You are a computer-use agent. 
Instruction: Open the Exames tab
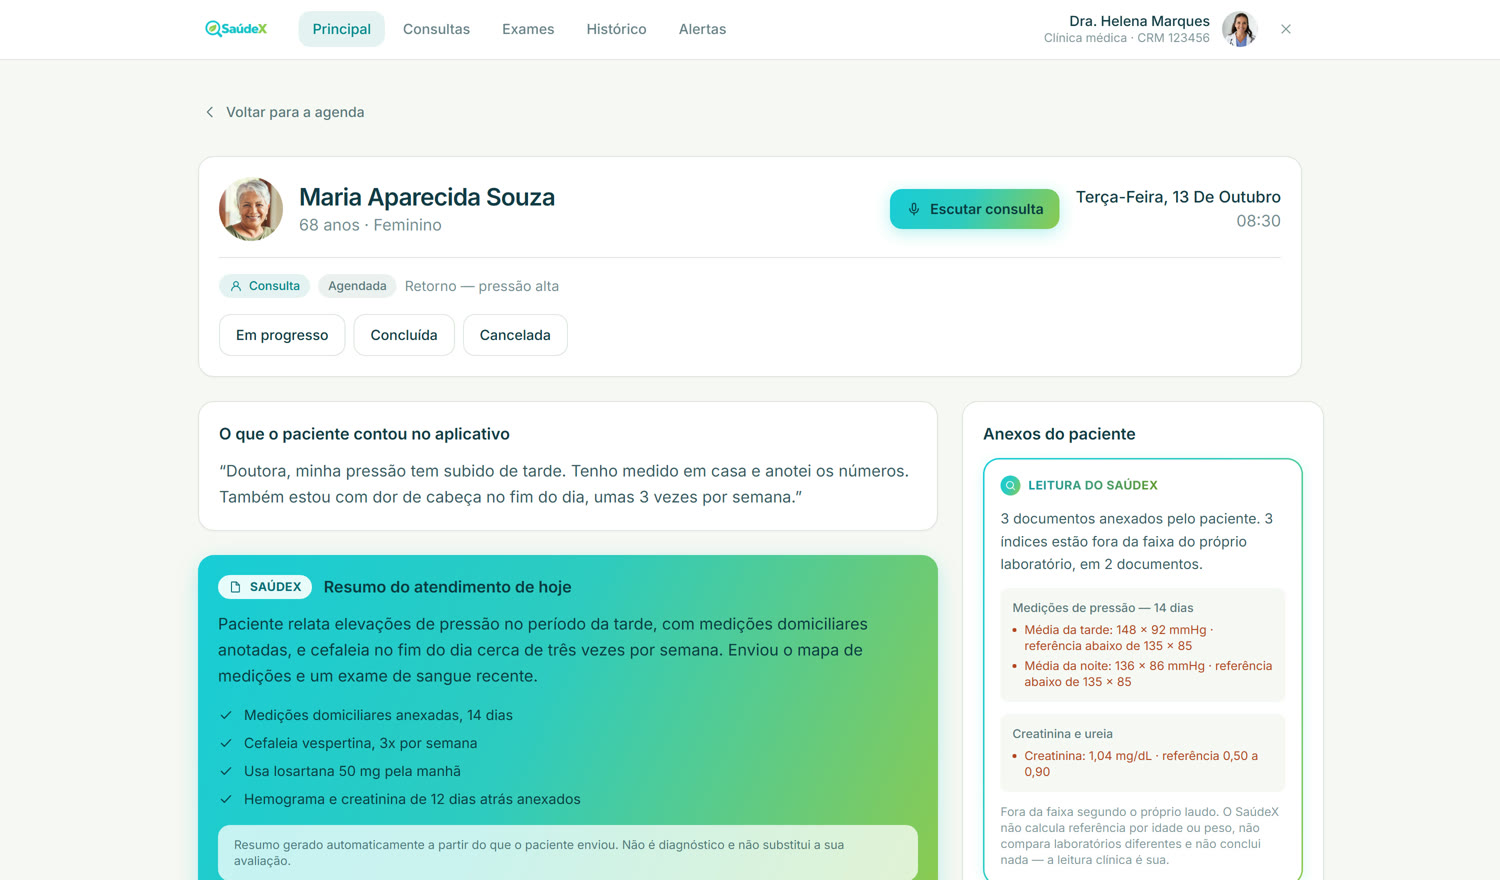[x=528, y=29]
